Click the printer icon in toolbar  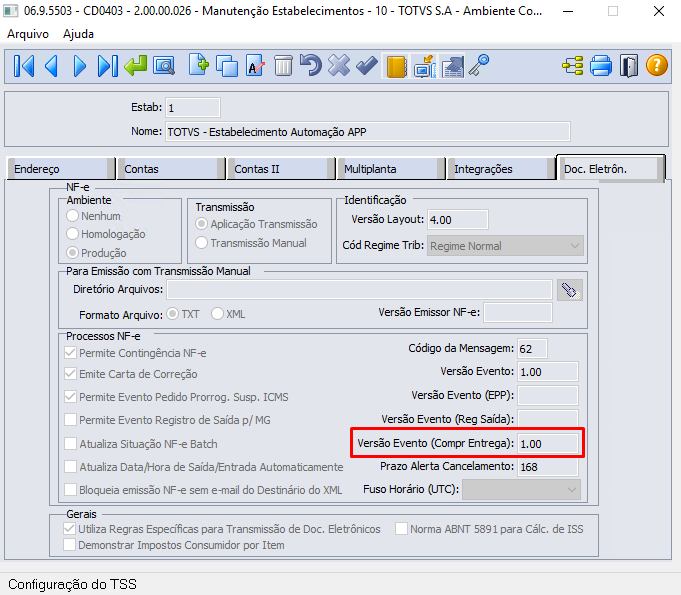point(601,67)
